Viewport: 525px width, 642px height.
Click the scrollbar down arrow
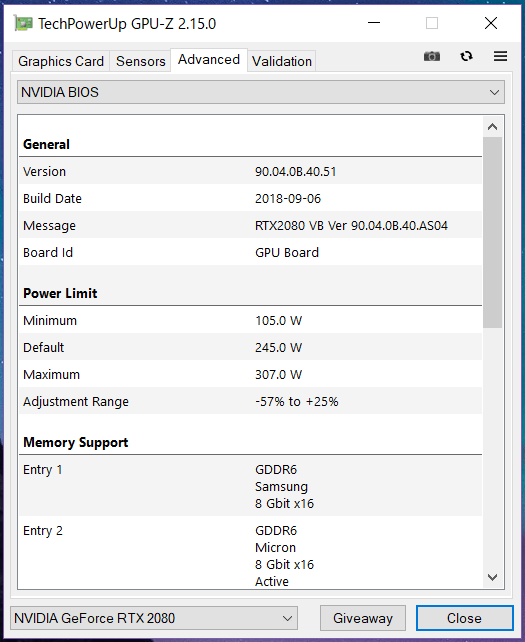493,577
